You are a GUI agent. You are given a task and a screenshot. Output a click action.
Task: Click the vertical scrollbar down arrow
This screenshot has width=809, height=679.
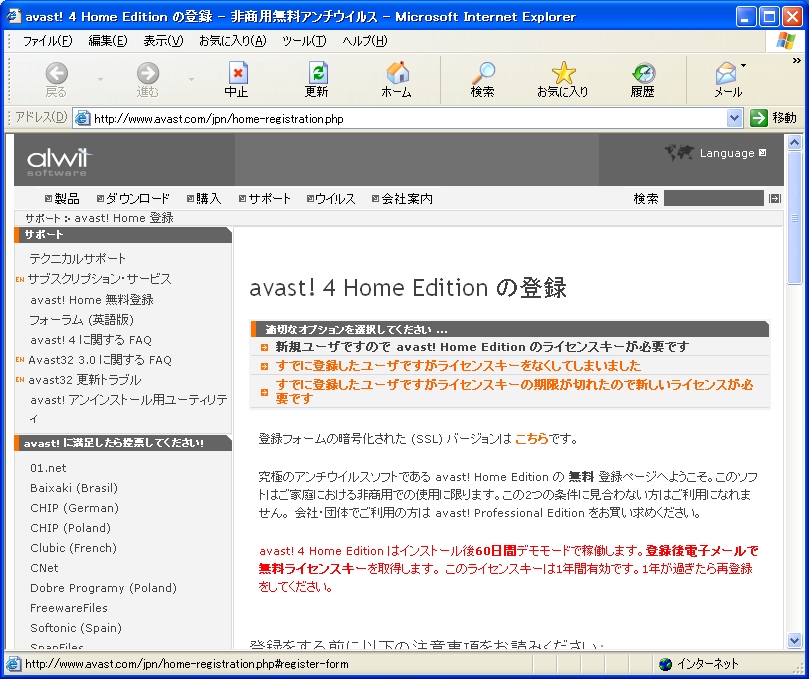click(x=795, y=641)
